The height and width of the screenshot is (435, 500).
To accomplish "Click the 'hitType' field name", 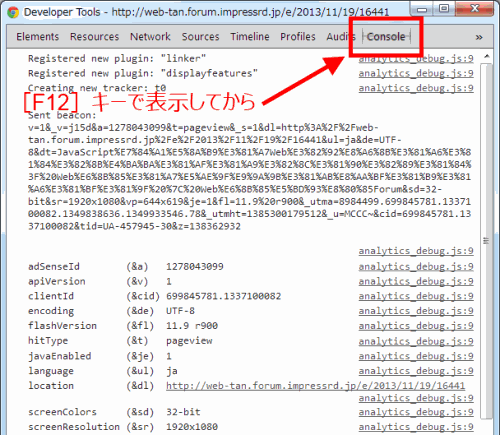I will [48, 341].
